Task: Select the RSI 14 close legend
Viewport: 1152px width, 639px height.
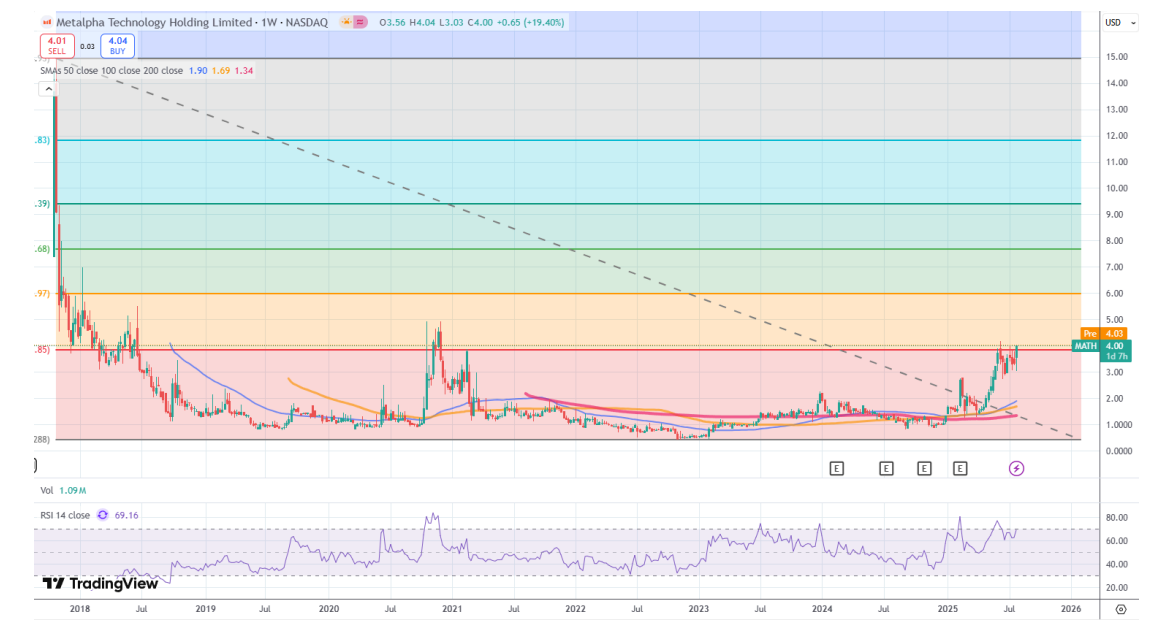Action: [x=65, y=515]
